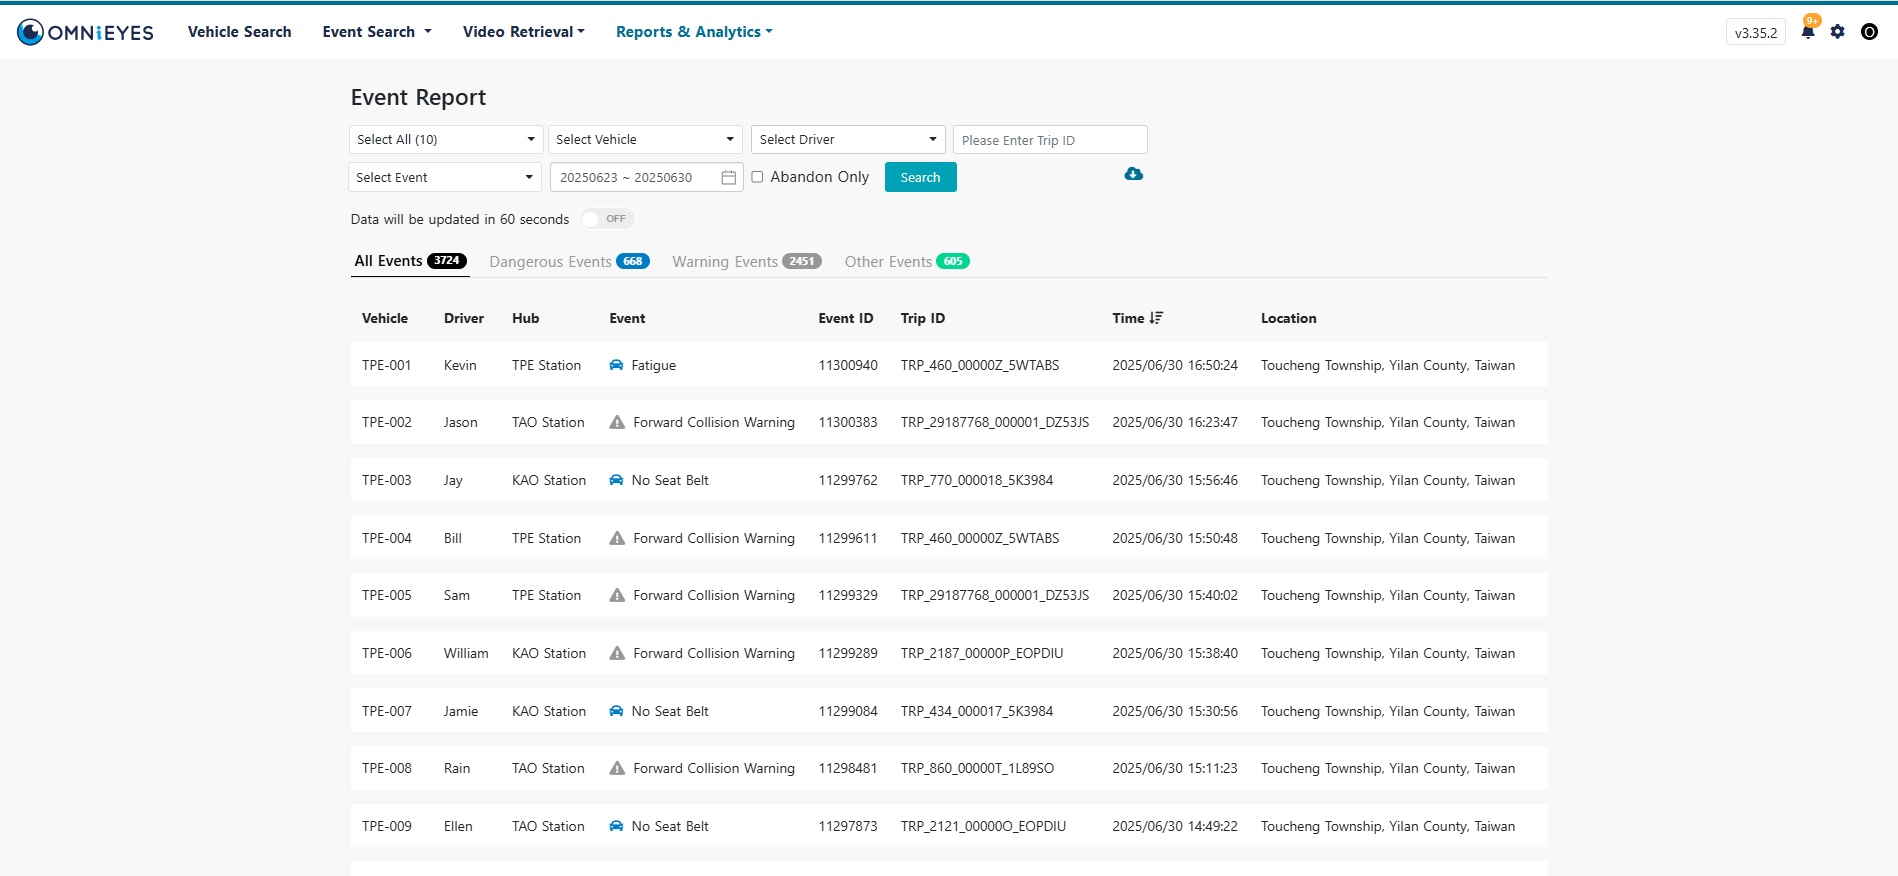The width and height of the screenshot is (1898, 876).
Task: Switch to the Dangerous Events tab
Action: pyautogui.click(x=568, y=262)
